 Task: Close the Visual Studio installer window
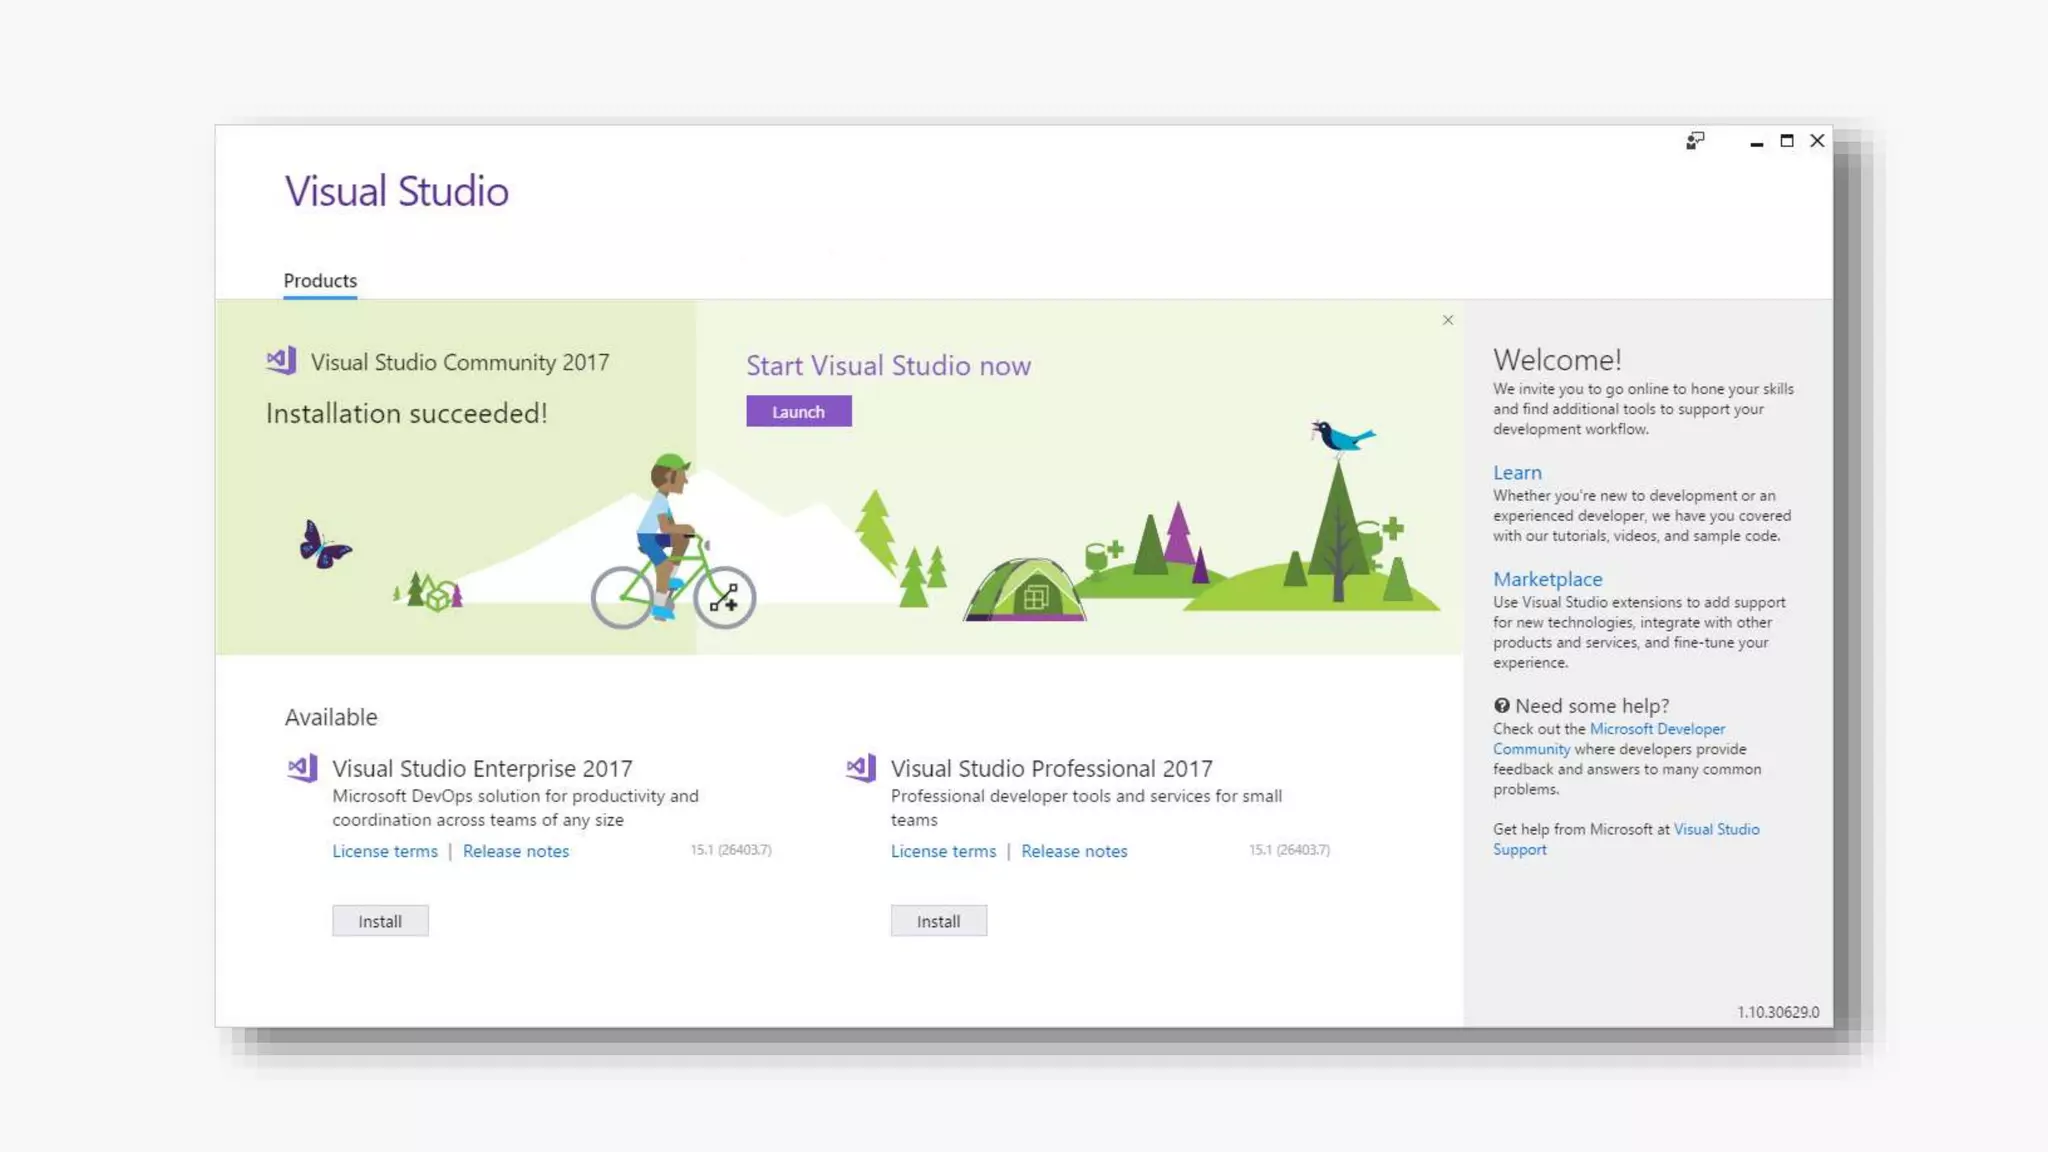[1818, 141]
